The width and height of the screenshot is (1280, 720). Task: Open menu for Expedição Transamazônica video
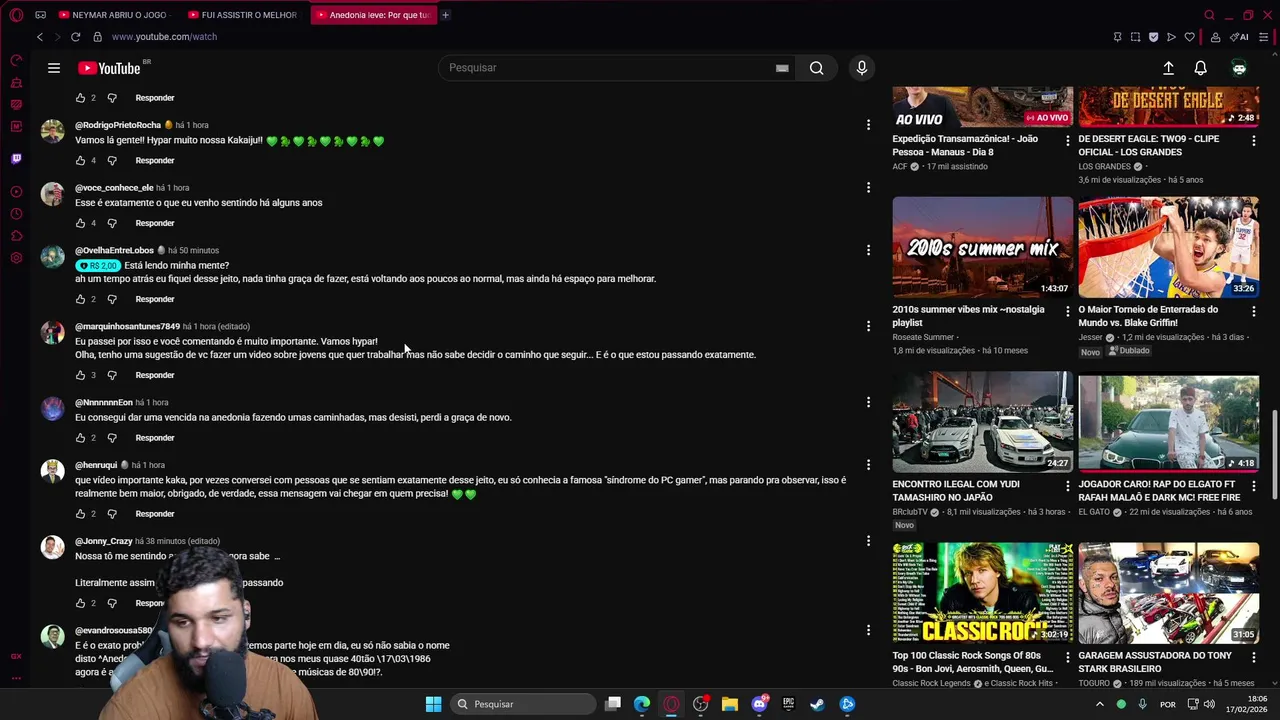tap(1067, 141)
